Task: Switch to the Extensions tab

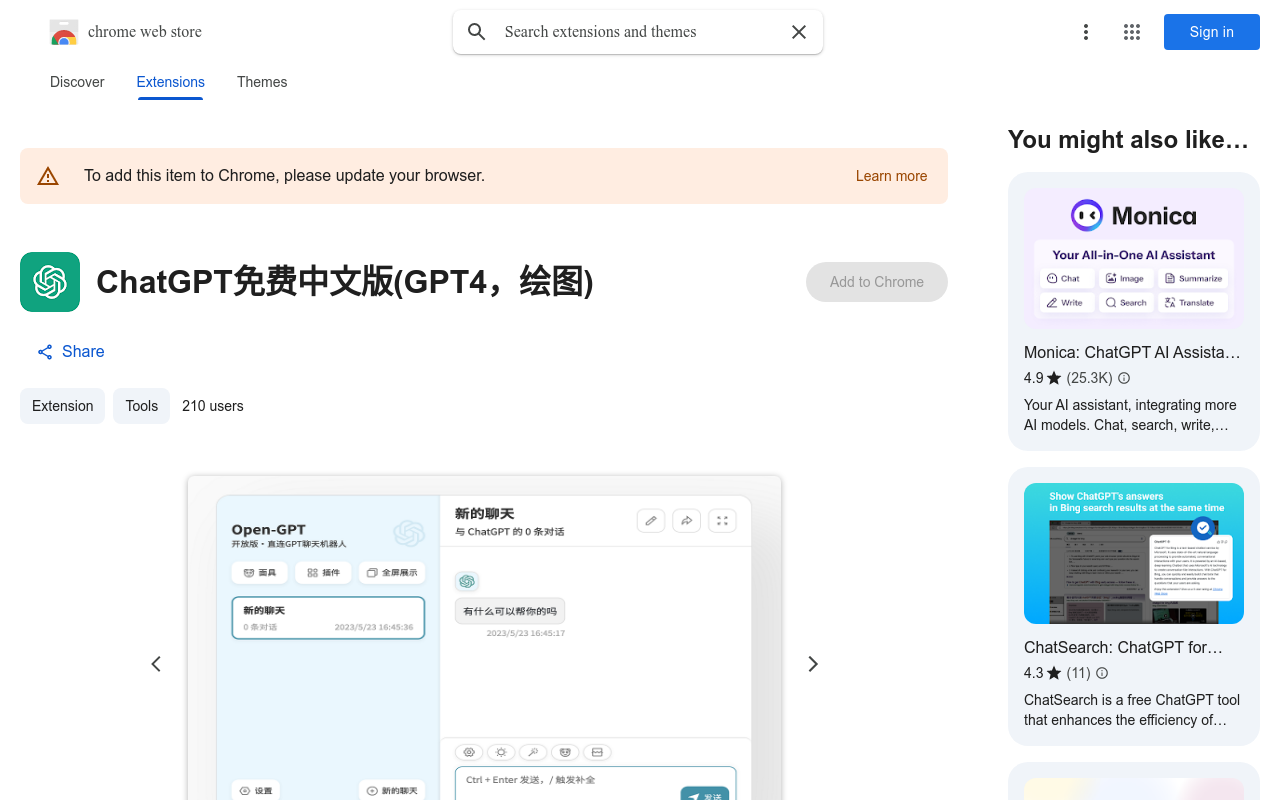Action: point(170,82)
